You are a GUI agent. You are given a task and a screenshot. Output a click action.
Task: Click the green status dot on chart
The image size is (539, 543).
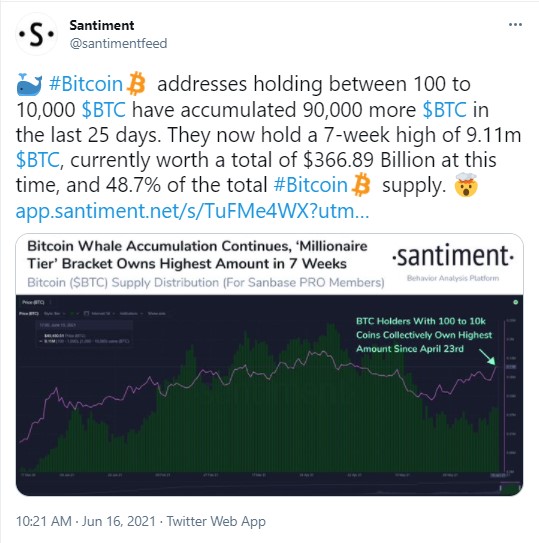coord(515,302)
